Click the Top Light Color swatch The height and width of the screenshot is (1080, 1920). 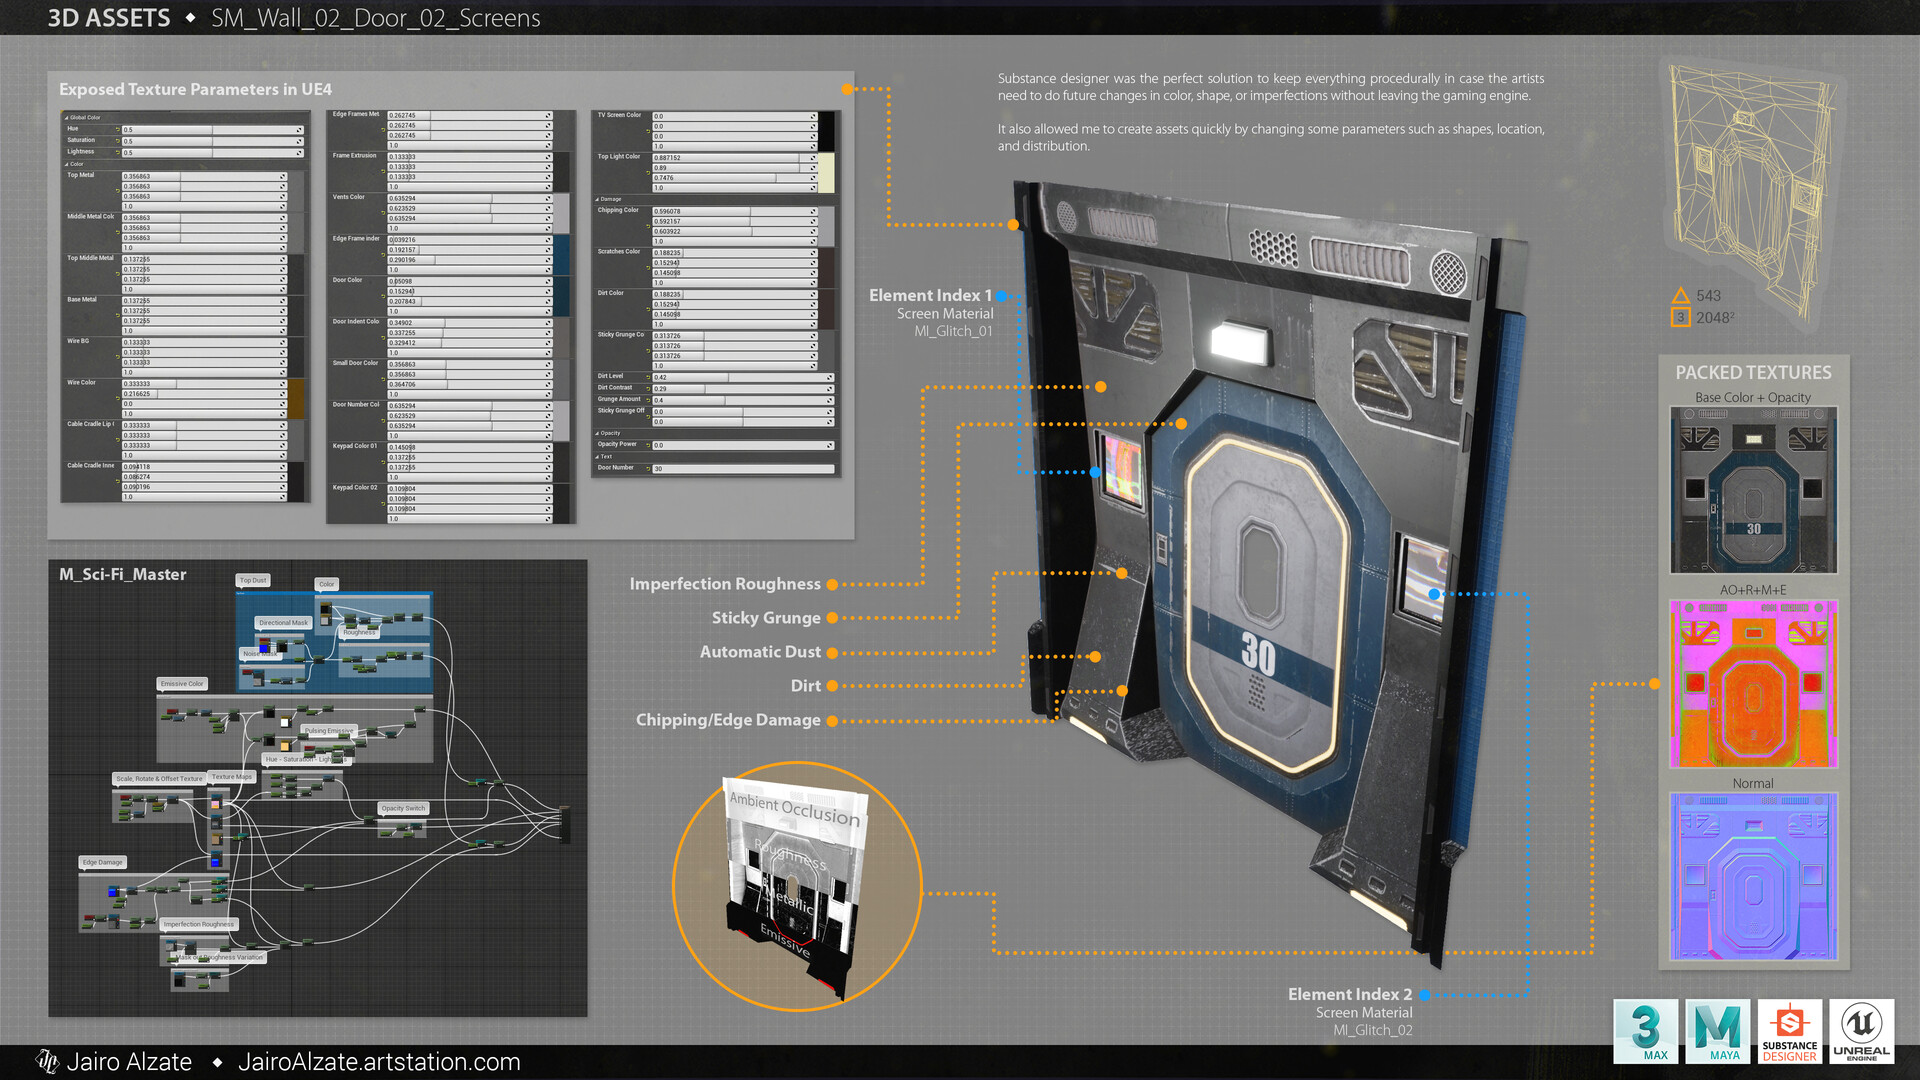(x=827, y=172)
